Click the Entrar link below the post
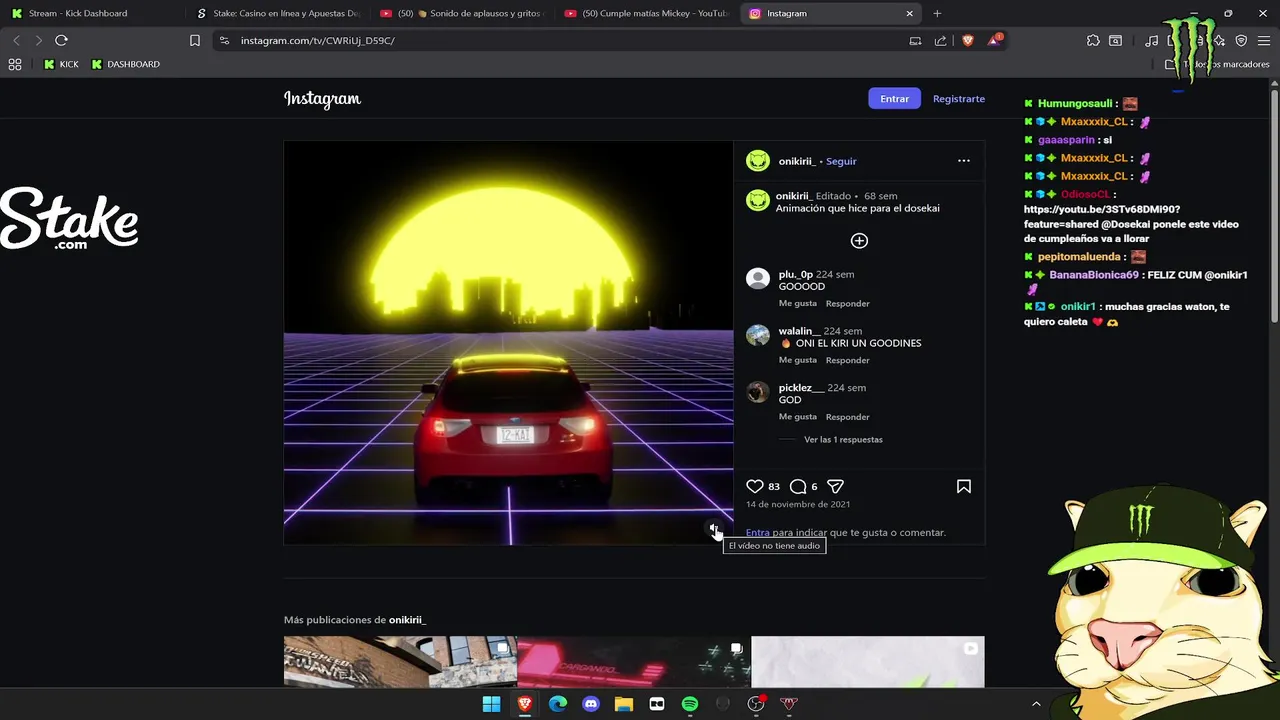Viewport: 1280px width, 720px height. click(x=758, y=533)
